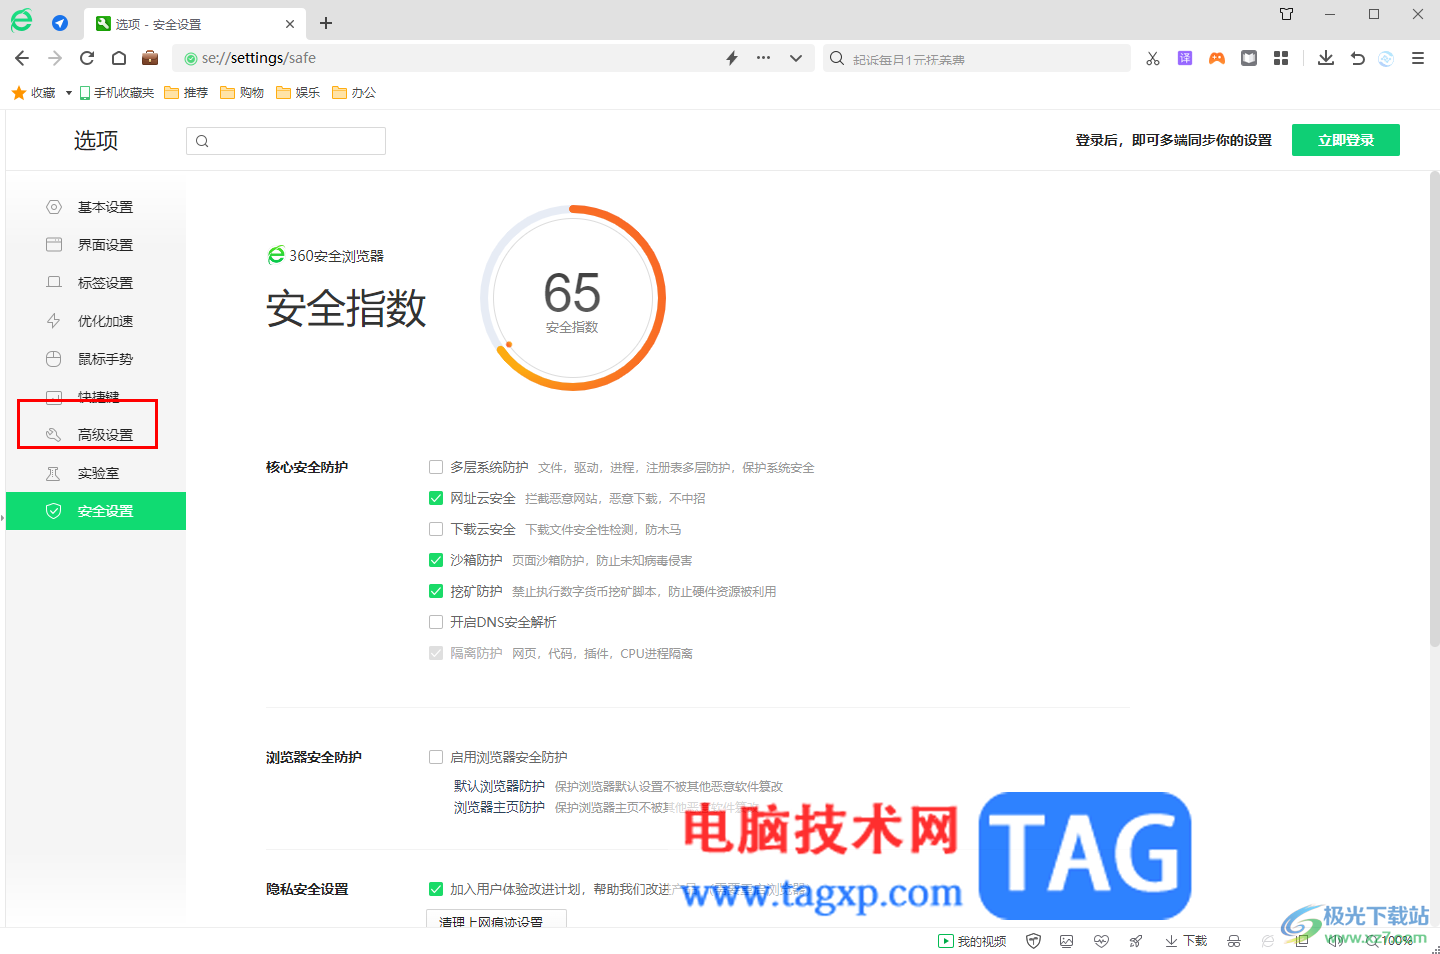The image size is (1440, 954).
Task: Click the incognito glasses icon in status bar
Action: coord(1234,941)
